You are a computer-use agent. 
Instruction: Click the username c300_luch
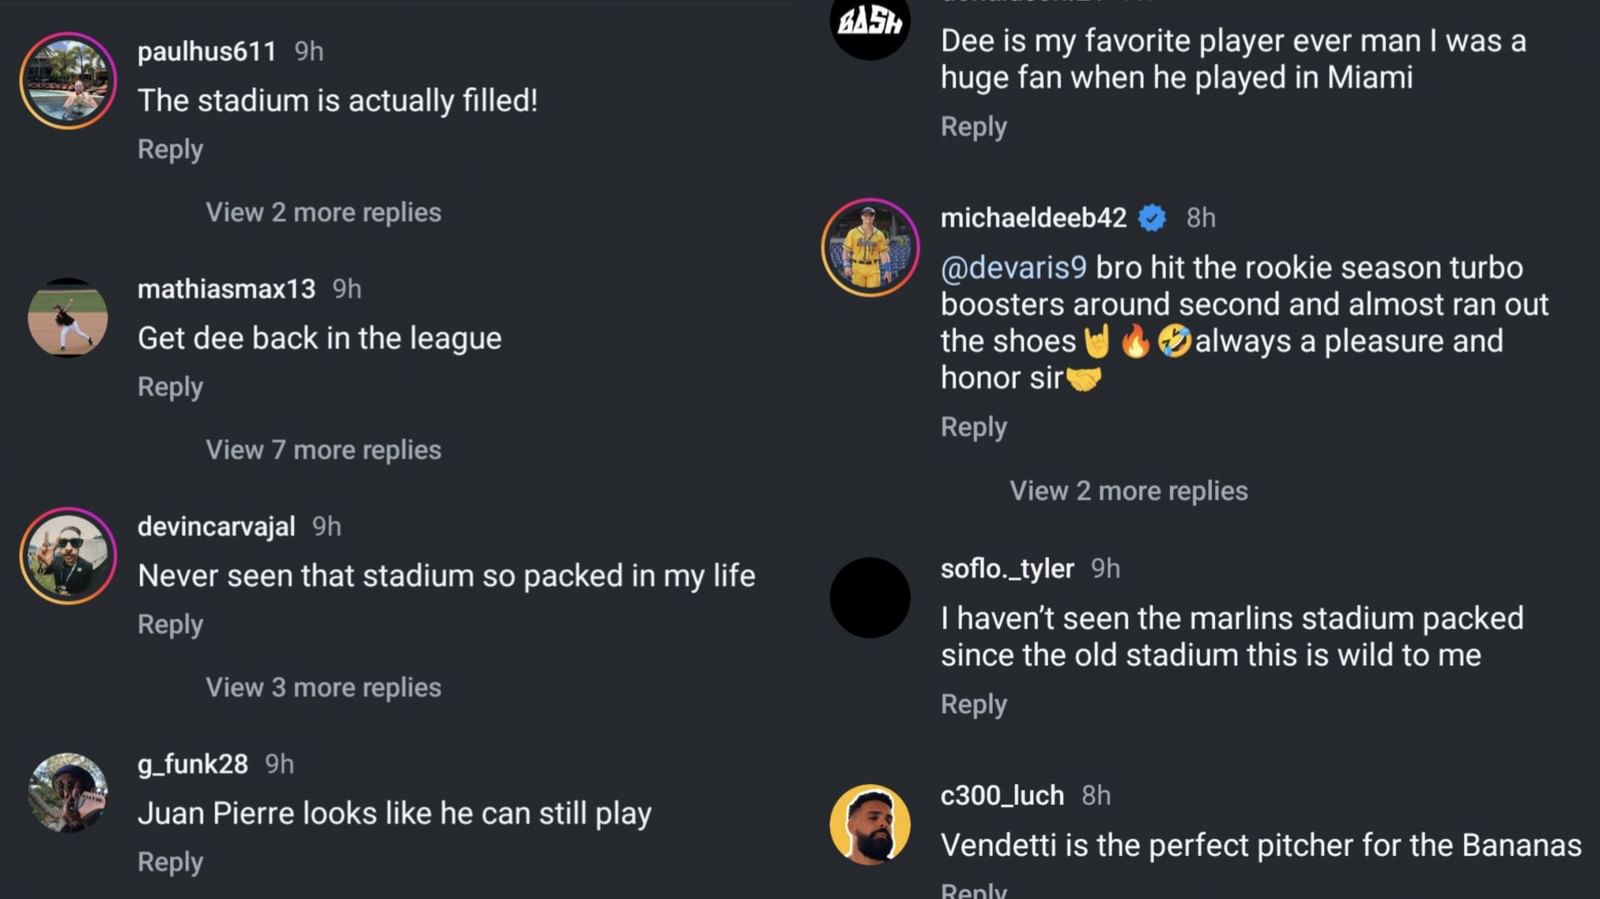pyautogui.click(x=1000, y=795)
